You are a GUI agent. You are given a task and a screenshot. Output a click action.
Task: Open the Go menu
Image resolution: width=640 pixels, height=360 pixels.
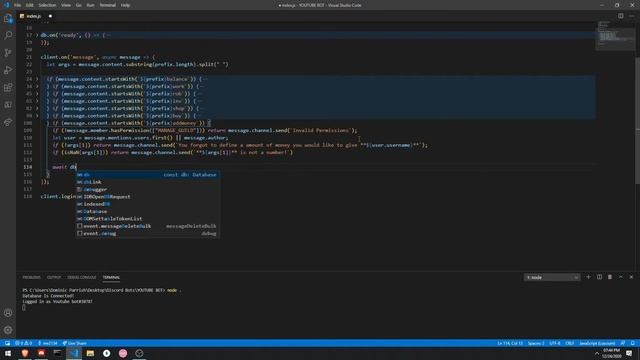point(79,5)
